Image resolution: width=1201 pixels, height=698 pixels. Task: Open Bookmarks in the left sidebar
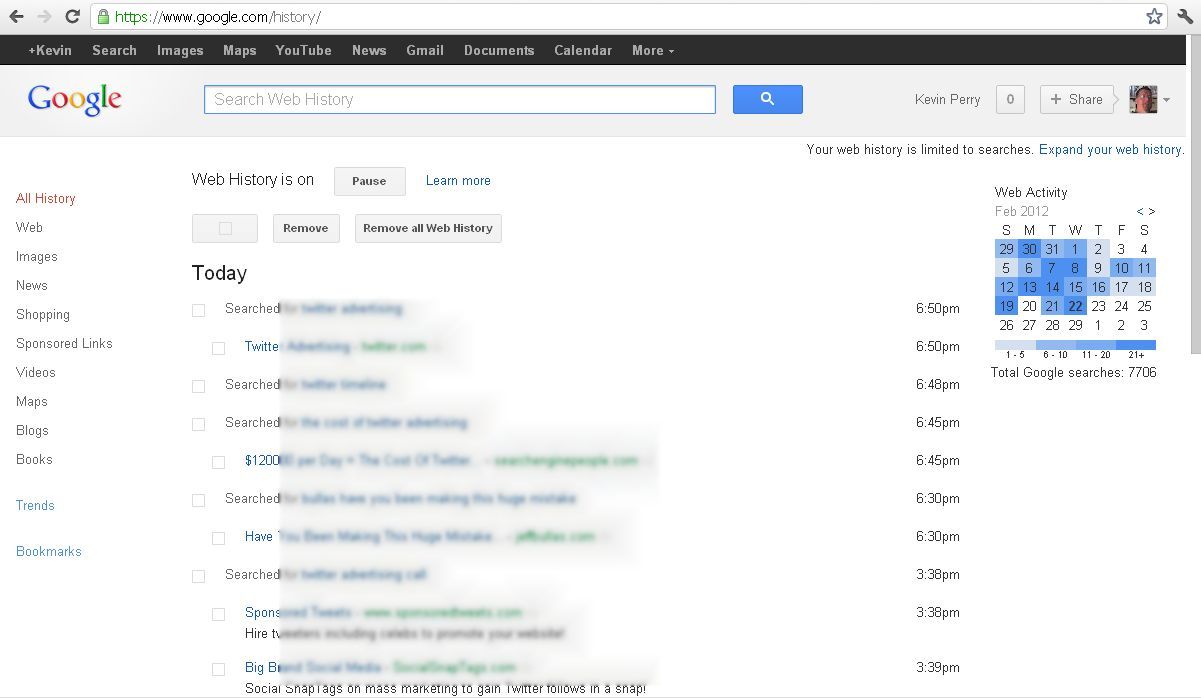coord(49,551)
